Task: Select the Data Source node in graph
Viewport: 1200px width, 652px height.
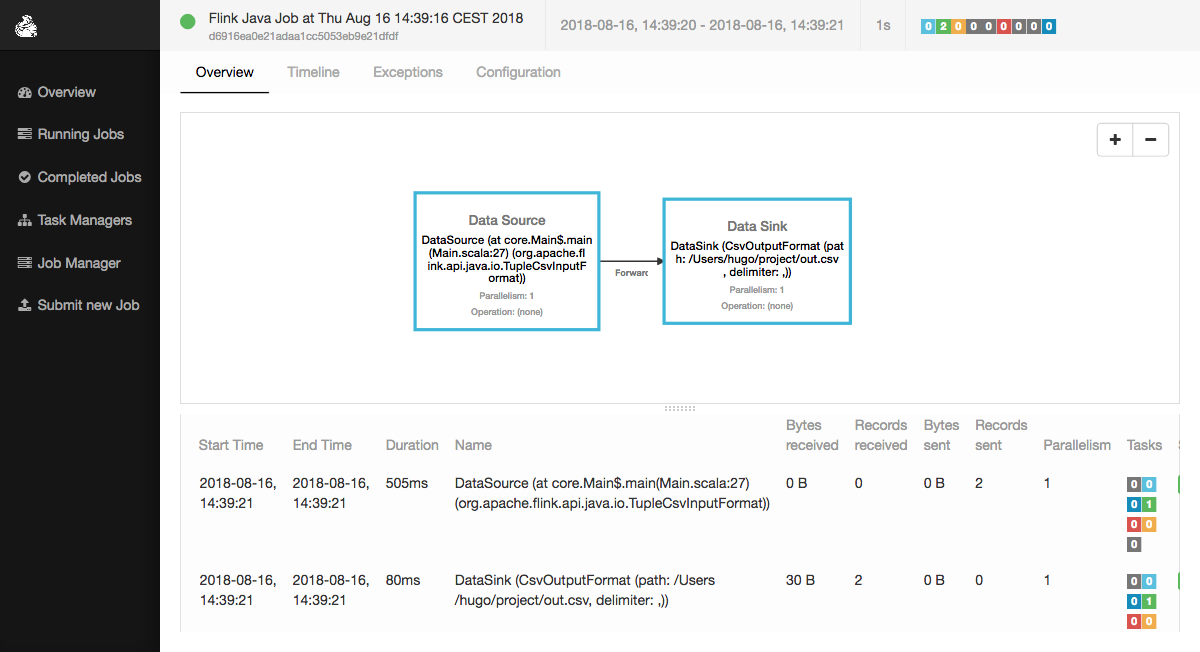Action: tap(507, 261)
